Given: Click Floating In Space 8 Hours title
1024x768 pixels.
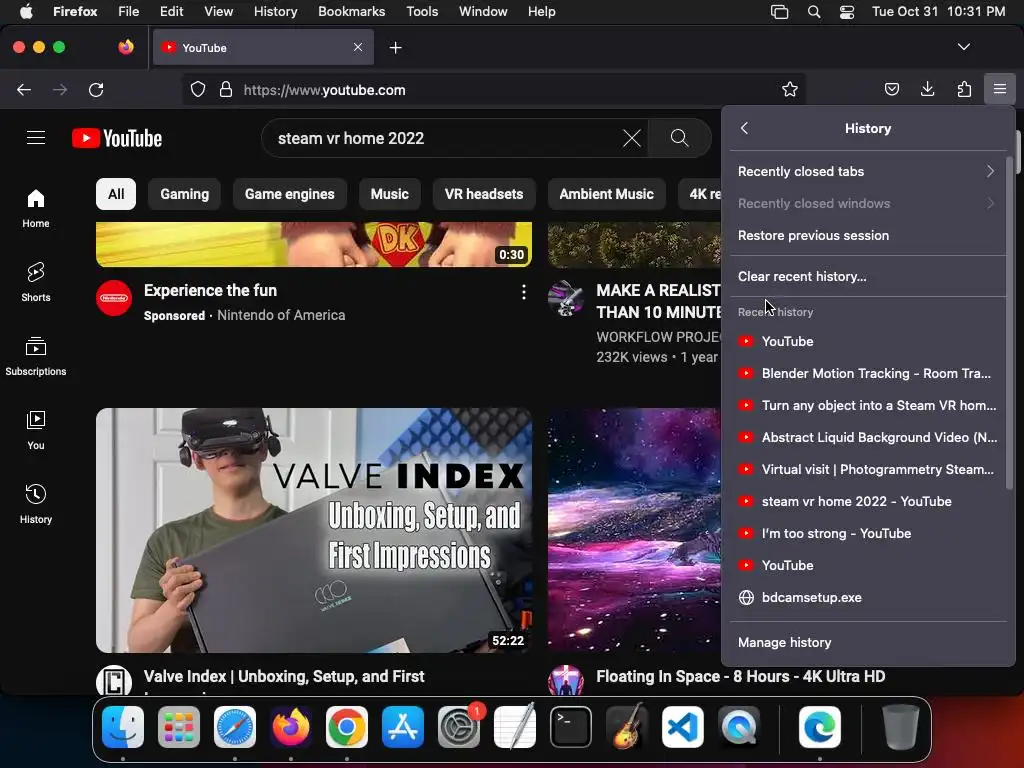Looking at the screenshot, I should coord(741,676).
